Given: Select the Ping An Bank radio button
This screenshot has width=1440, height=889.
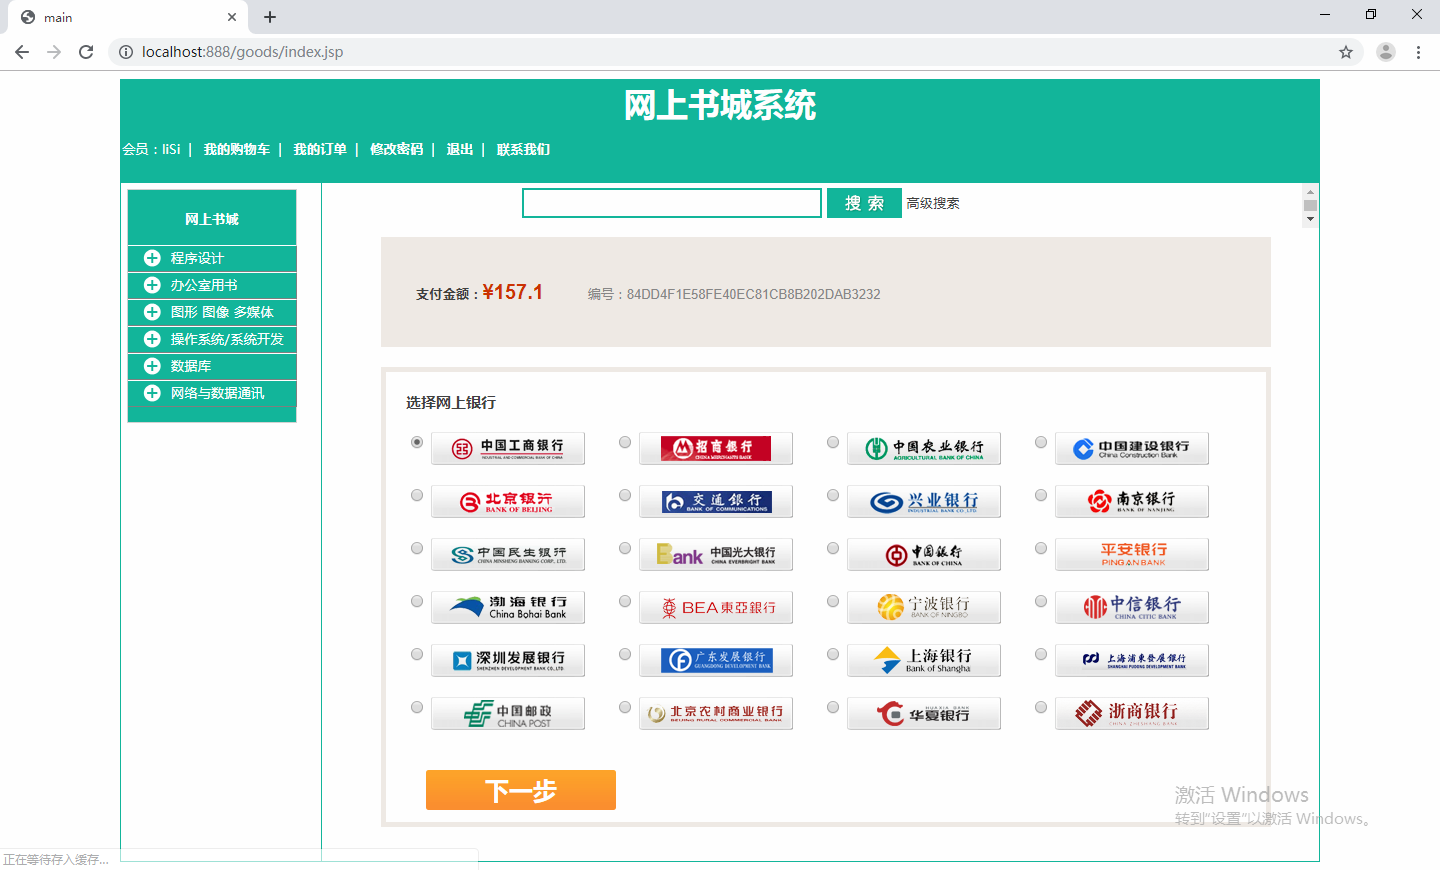Looking at the screenshot, I should coord(1041,548).
